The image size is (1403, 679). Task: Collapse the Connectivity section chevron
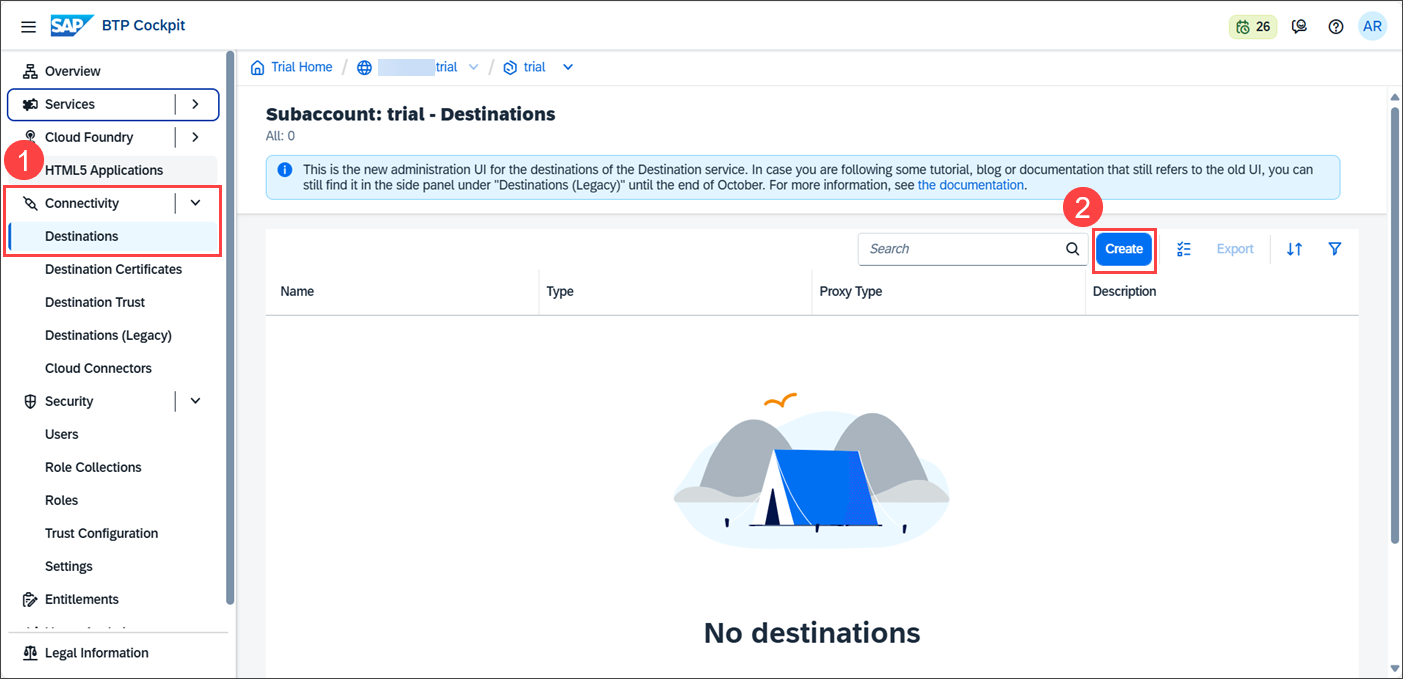click(196, 203)
